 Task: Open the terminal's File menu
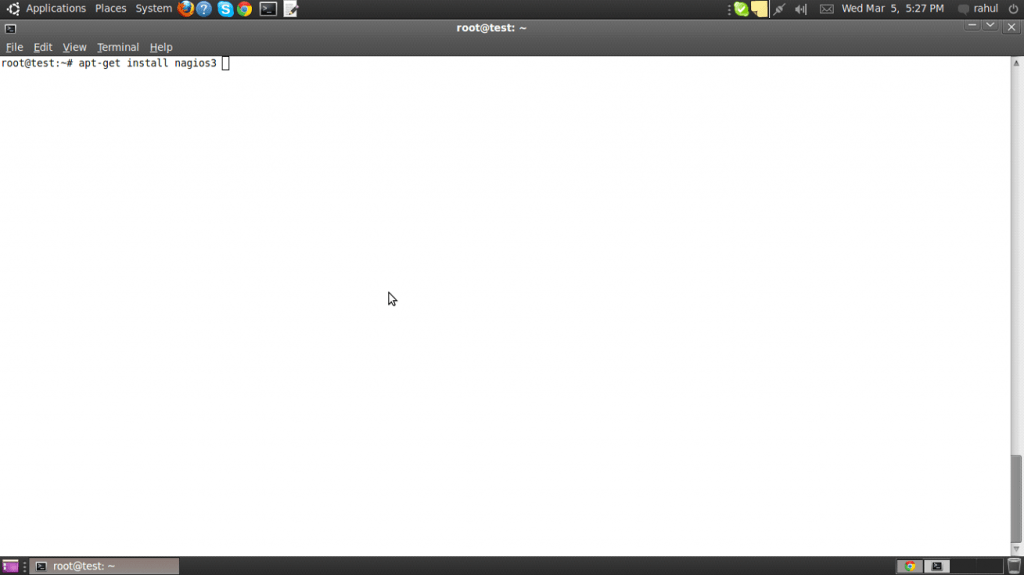pos(14,47)
